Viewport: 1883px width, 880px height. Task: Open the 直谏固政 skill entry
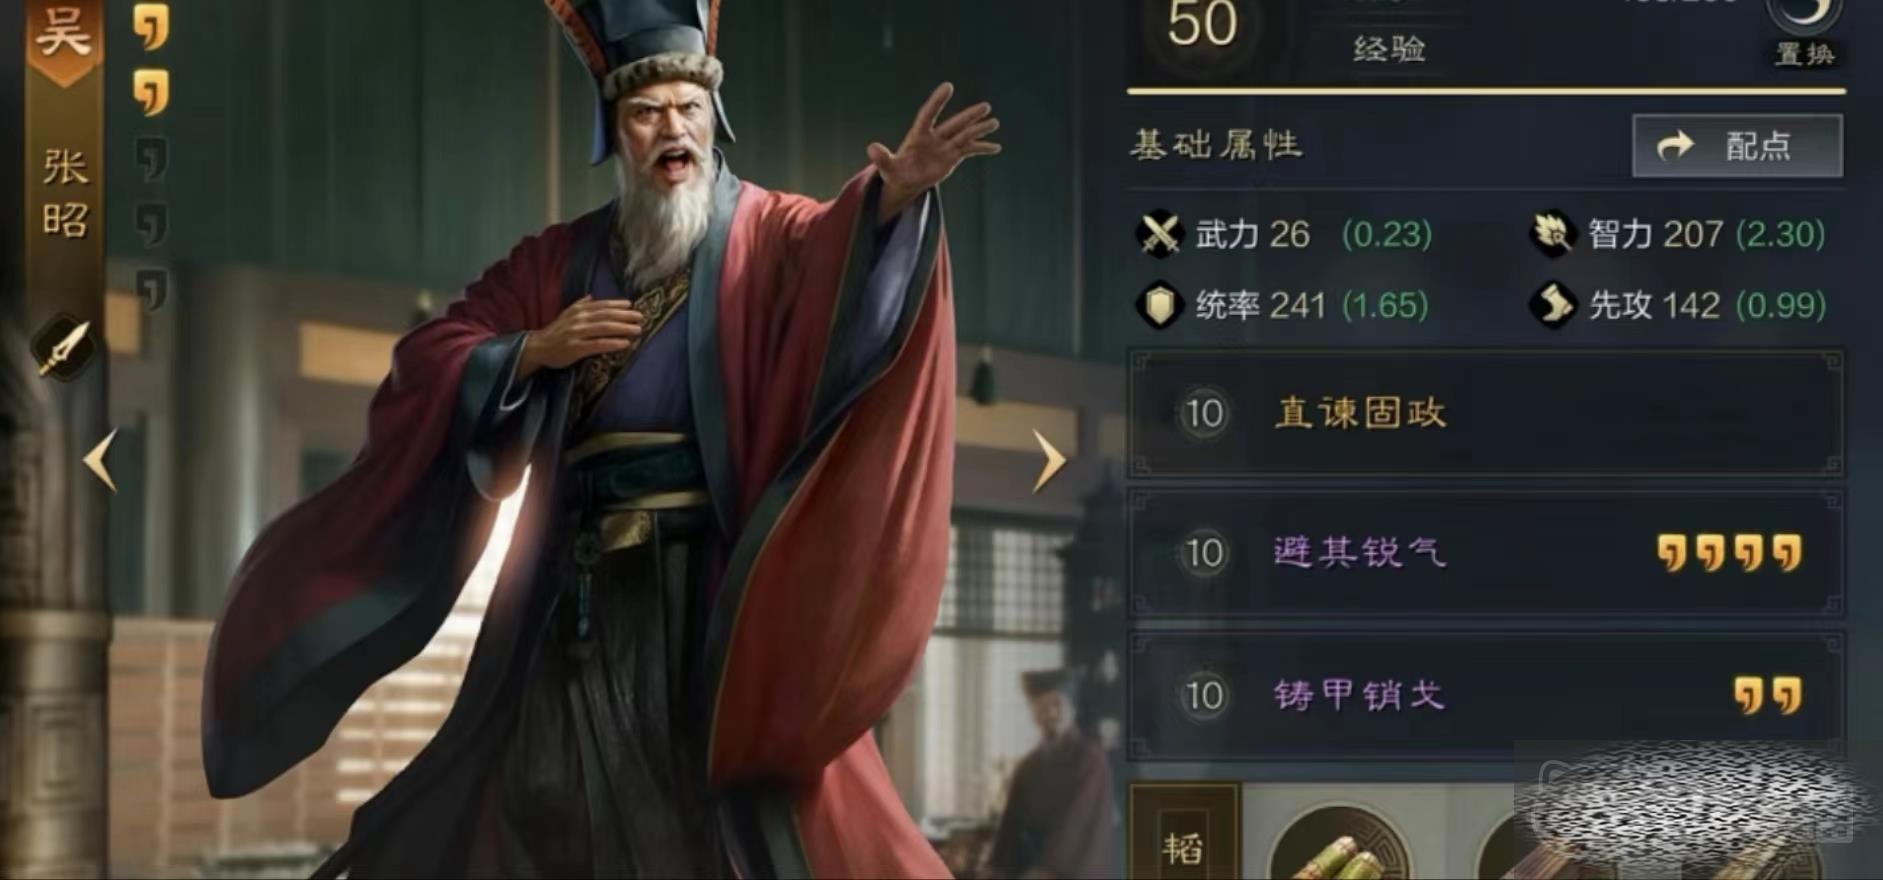[x=1486, y=413]
